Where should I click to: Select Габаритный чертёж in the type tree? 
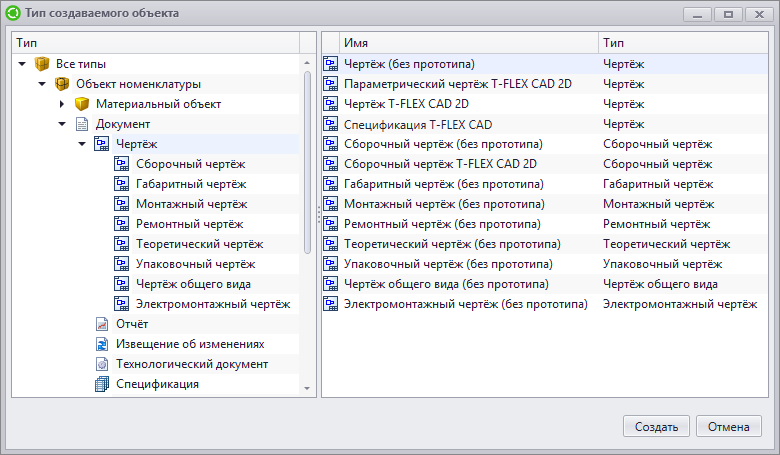pyautogui.click(x=191, y=184)
